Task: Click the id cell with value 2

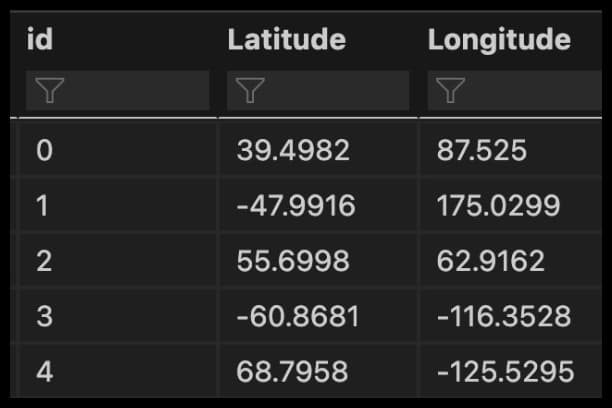Action: pyautogui.click(x=44, y=261)
